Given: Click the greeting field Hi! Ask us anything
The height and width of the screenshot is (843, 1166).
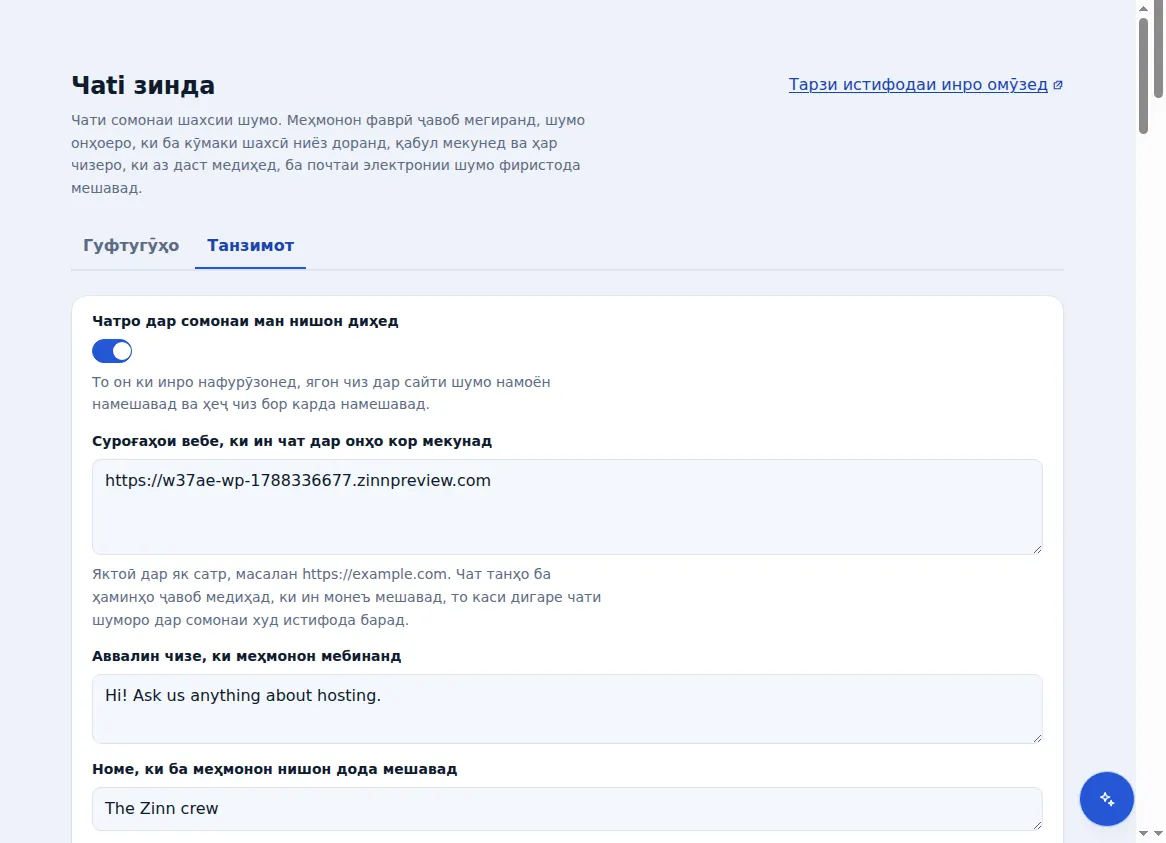Looking at the screenshot, I should [567, 708].
